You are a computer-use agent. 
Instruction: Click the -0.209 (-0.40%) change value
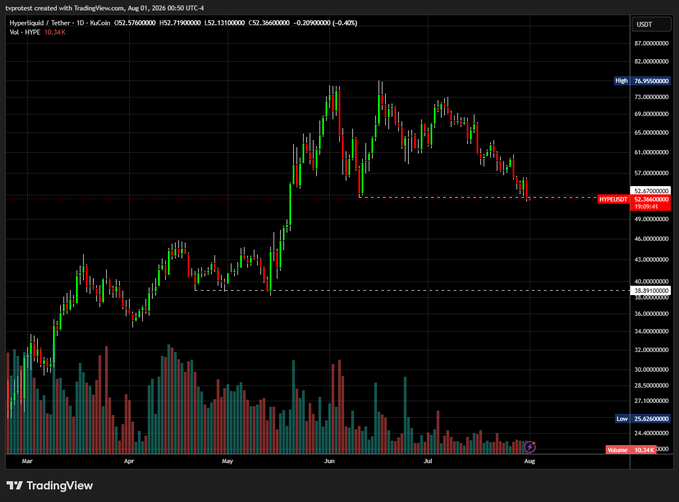coord(325,23)
